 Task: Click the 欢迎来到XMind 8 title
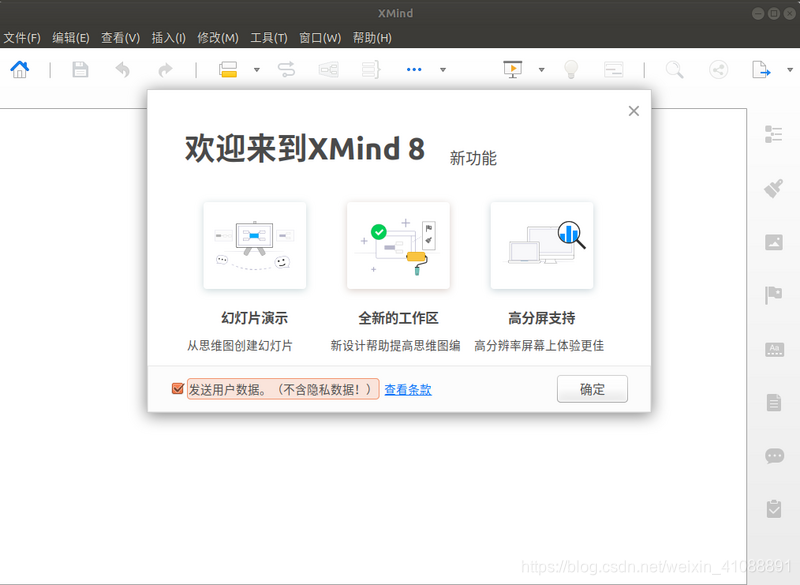305,149
